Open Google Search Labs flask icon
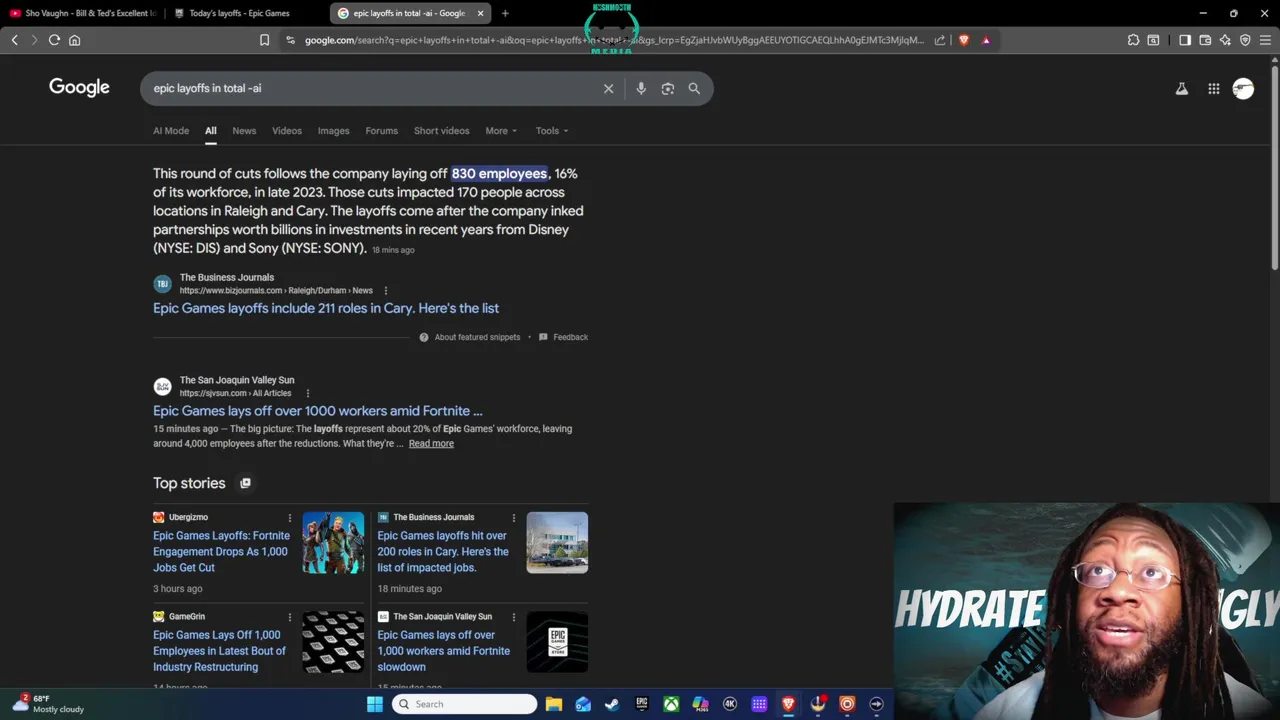 1181,89
